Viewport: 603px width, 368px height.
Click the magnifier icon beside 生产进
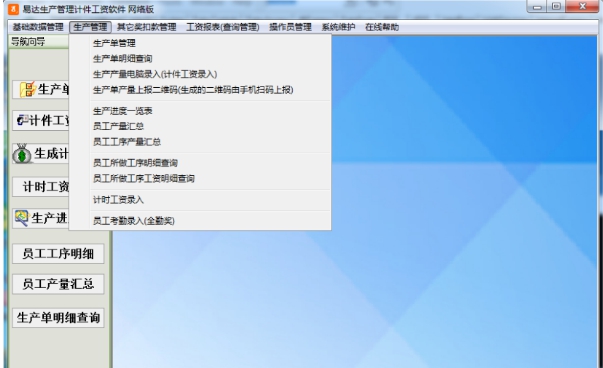click(22, 218)
